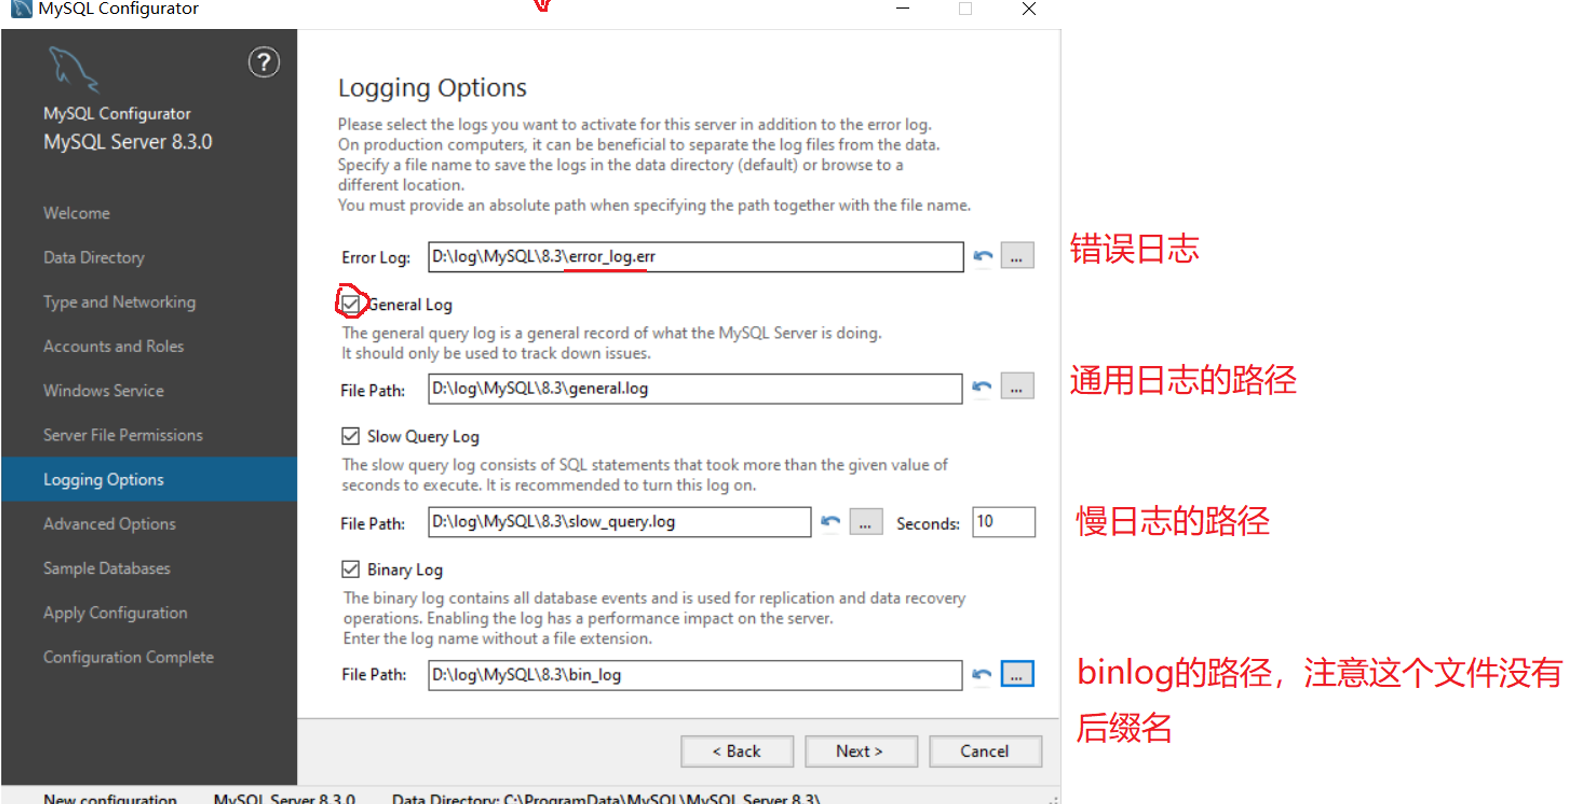
Task: Open the Apply Configuration step
Action: point(115,613)
